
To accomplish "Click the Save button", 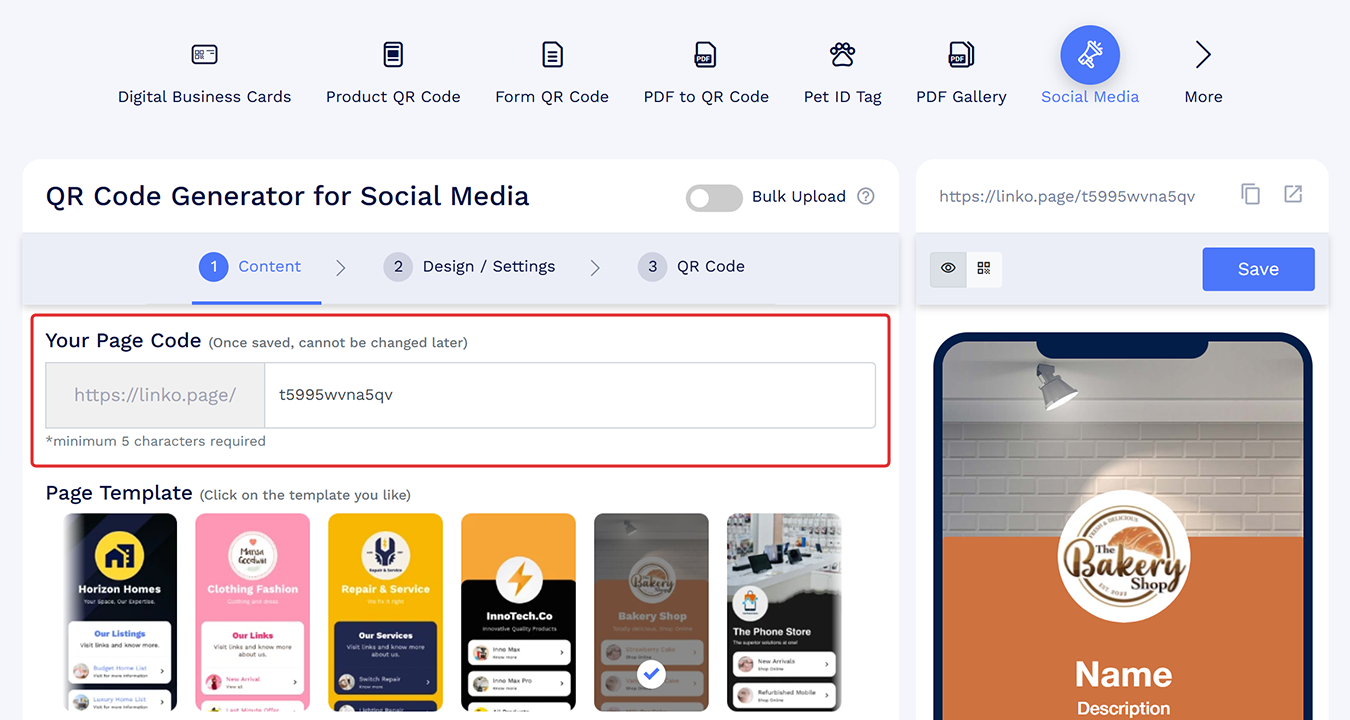I will point(1258,269).
